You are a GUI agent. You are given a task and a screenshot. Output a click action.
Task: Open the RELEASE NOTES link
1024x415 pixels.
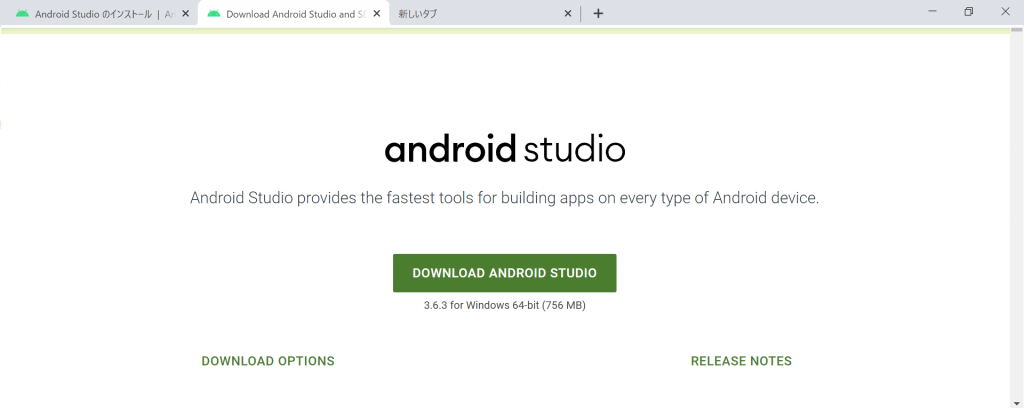click(741, 361)
